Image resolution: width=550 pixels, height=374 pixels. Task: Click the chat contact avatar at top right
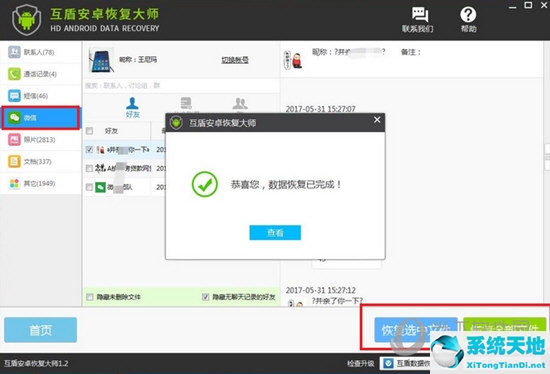(x=293, y=60)
